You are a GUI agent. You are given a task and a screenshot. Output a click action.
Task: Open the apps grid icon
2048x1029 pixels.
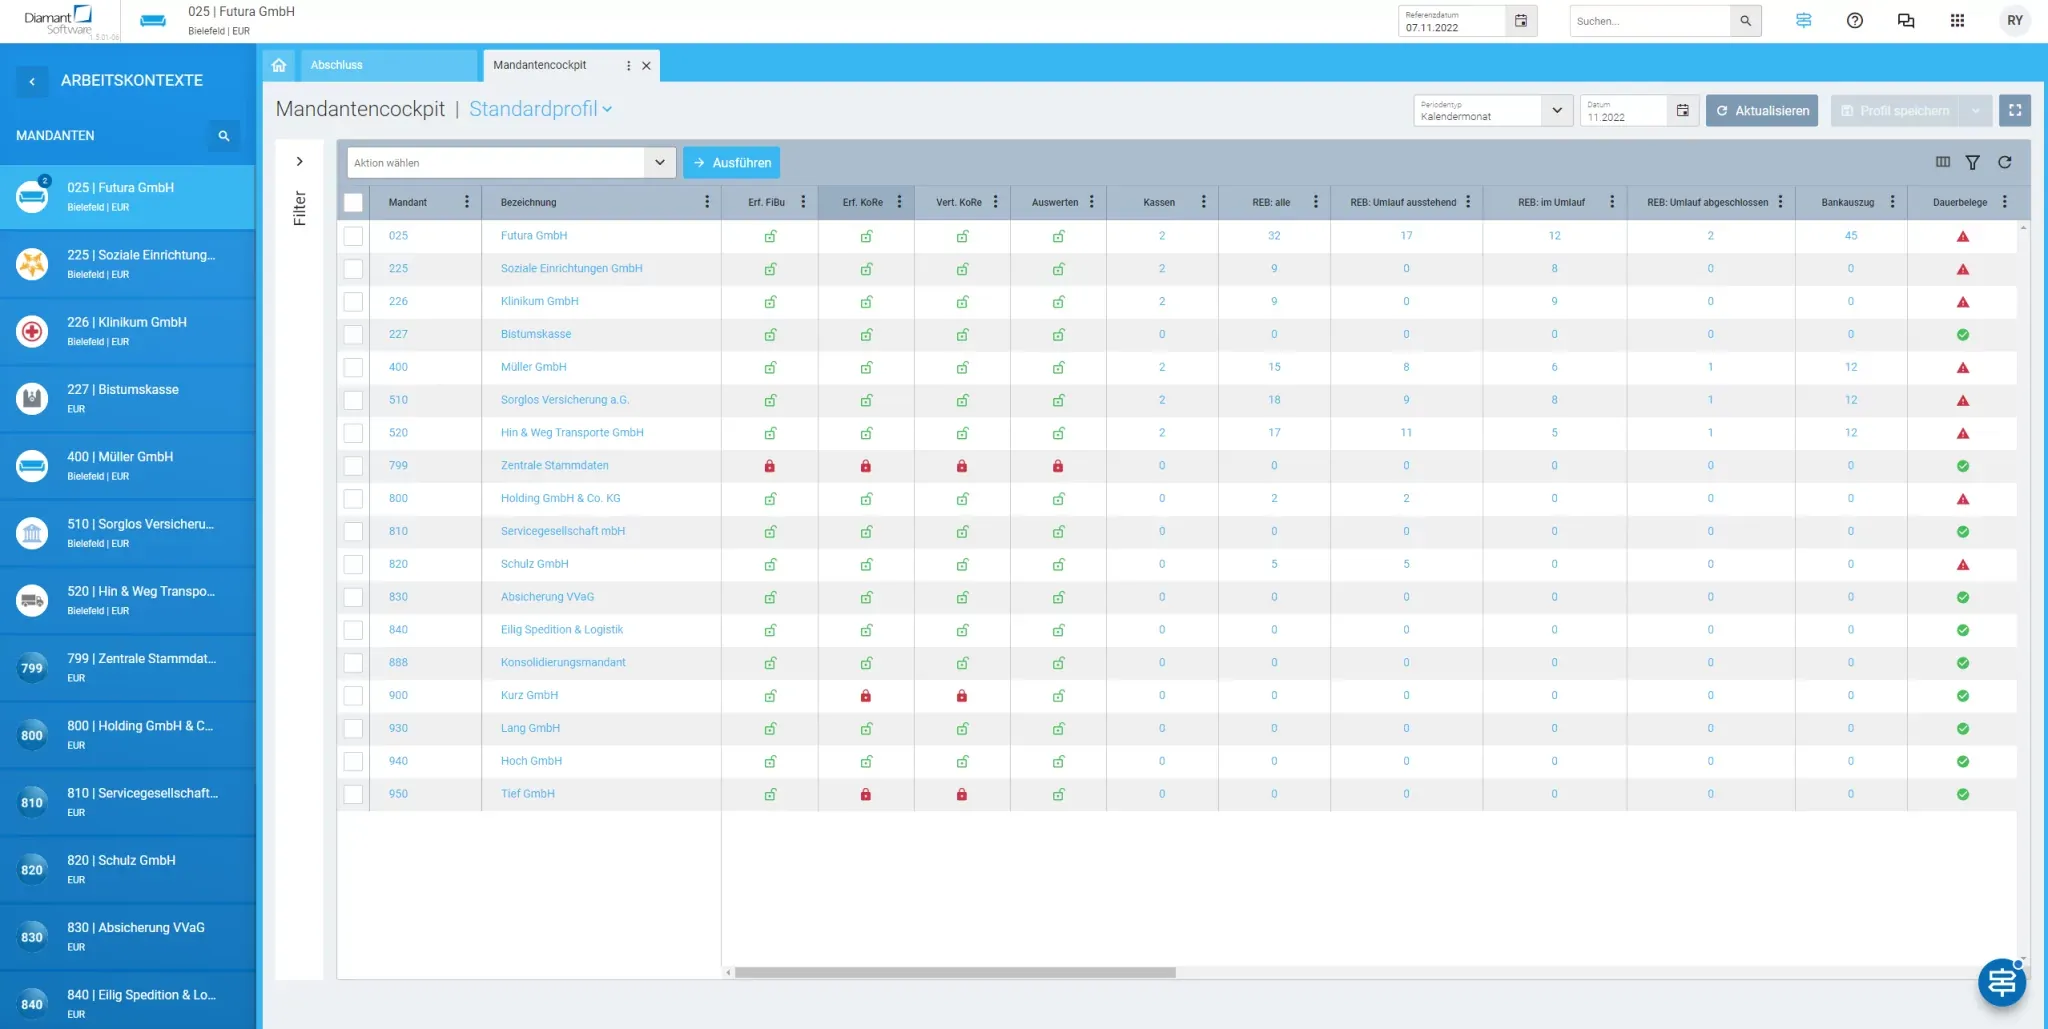point(1957,21)
